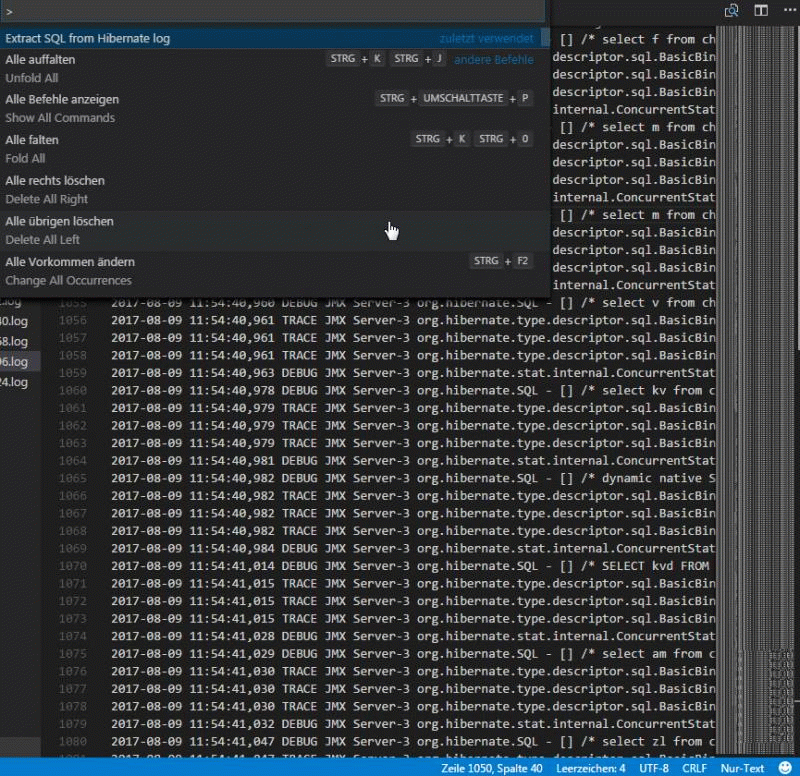Change line ending CRLF setting
Image resolution: width=800 pixels, height=776 pixels.
pyautogui.click(x=694, y=768)
